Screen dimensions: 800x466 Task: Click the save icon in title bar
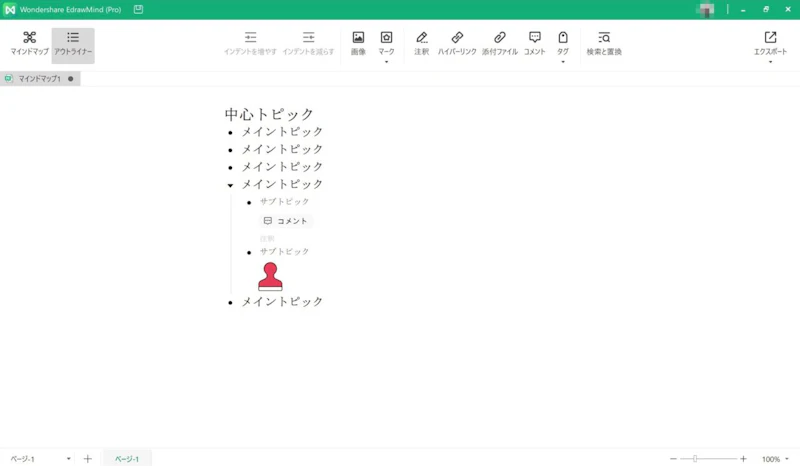[x=138, y=9]
